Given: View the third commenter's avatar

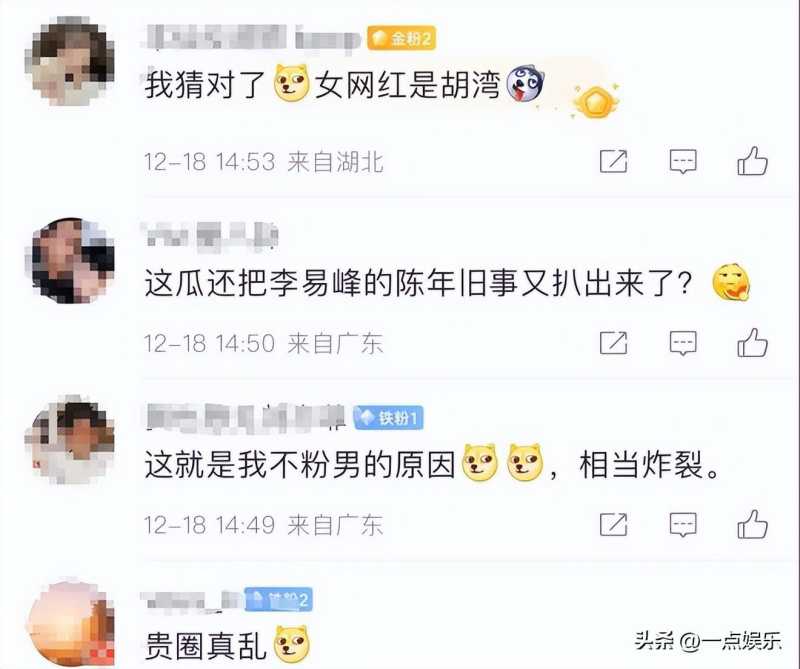Looking at the screenshot, I should click(73, 441).
